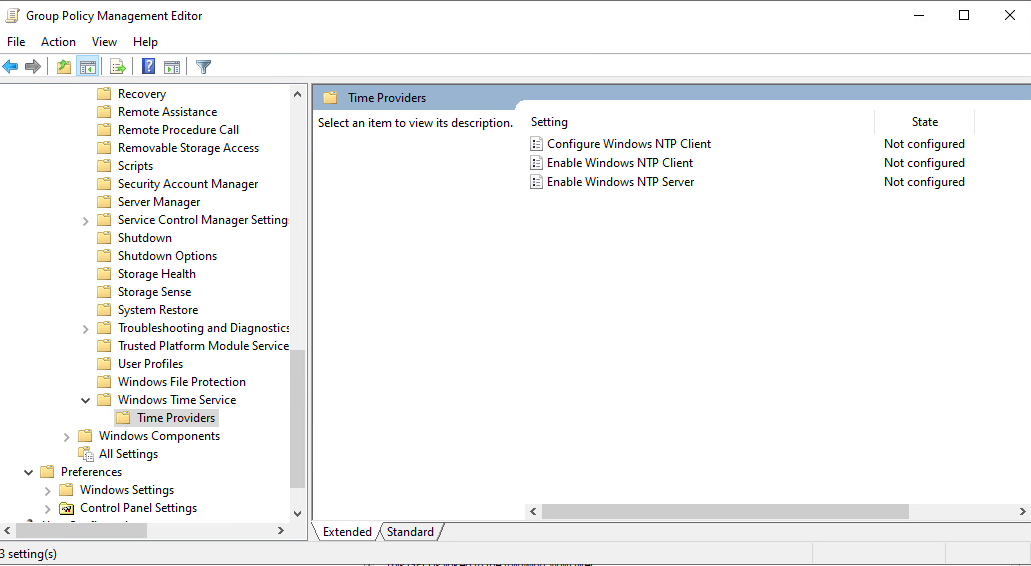Toggle Show/Hide Action Pane icon
The width and height of the screenshot is (1031, 566).
pos(172,66)
